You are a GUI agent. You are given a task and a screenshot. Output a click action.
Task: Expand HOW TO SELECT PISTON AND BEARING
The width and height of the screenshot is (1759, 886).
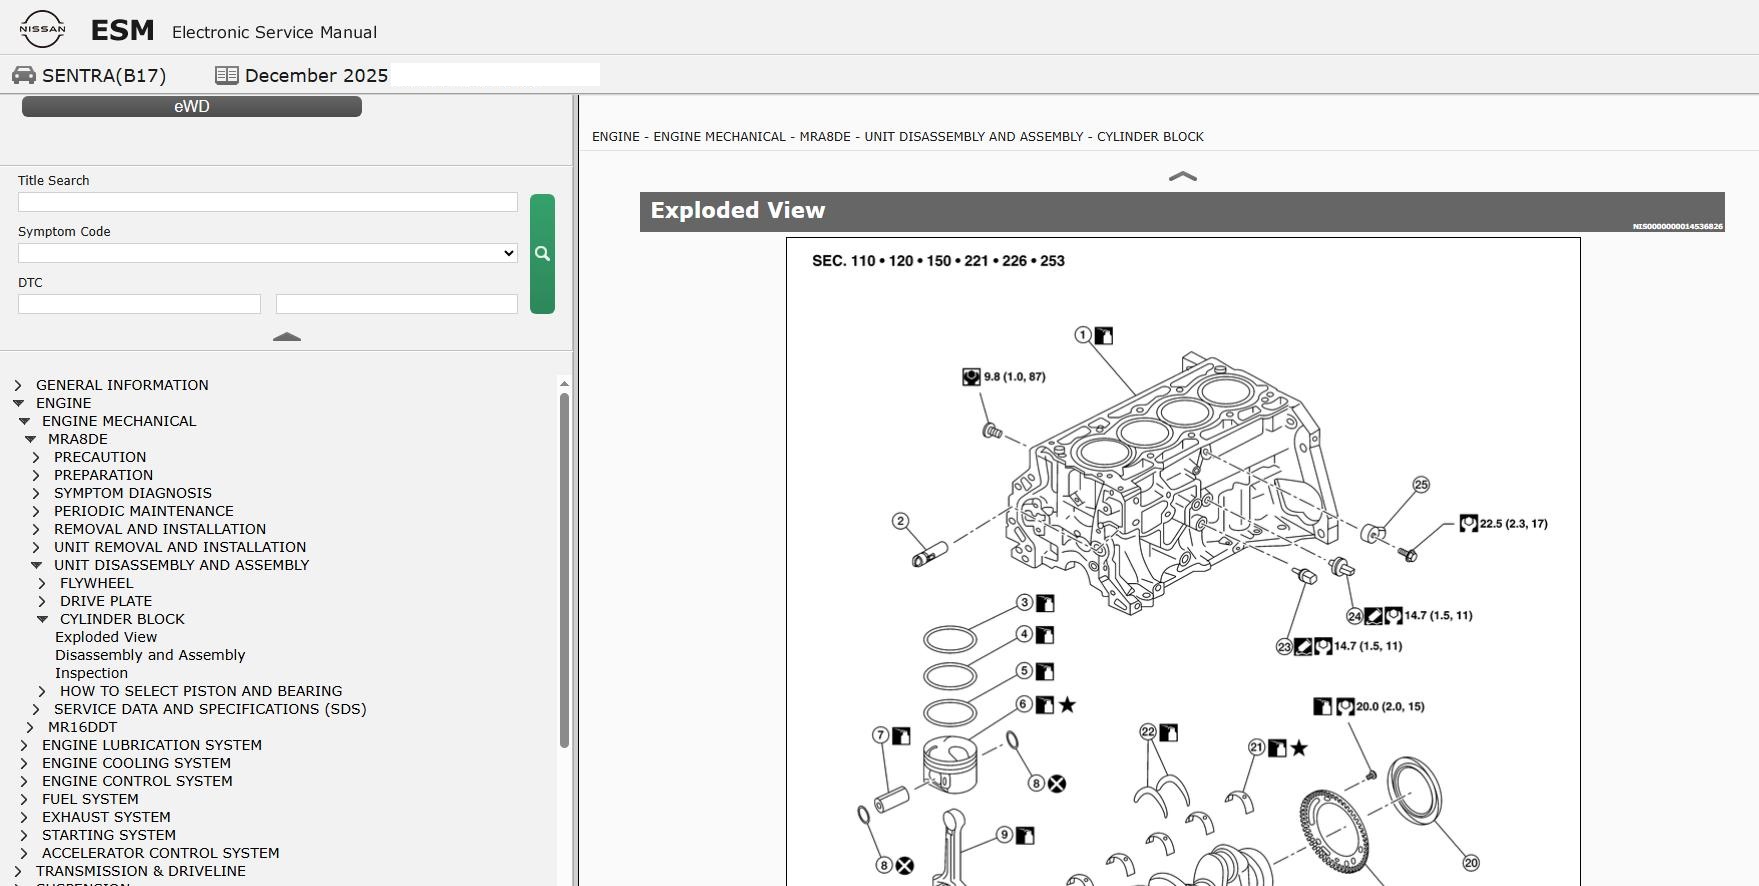pos(42,691)
